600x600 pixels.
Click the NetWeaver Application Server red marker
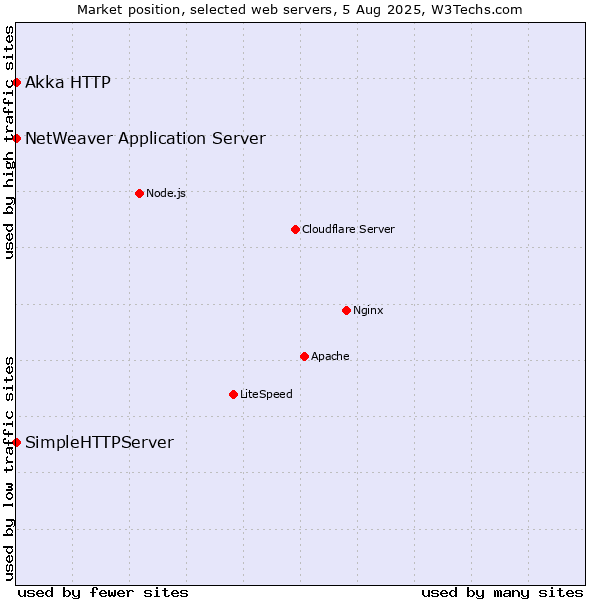pyautogui.click(x=16, y=139)
